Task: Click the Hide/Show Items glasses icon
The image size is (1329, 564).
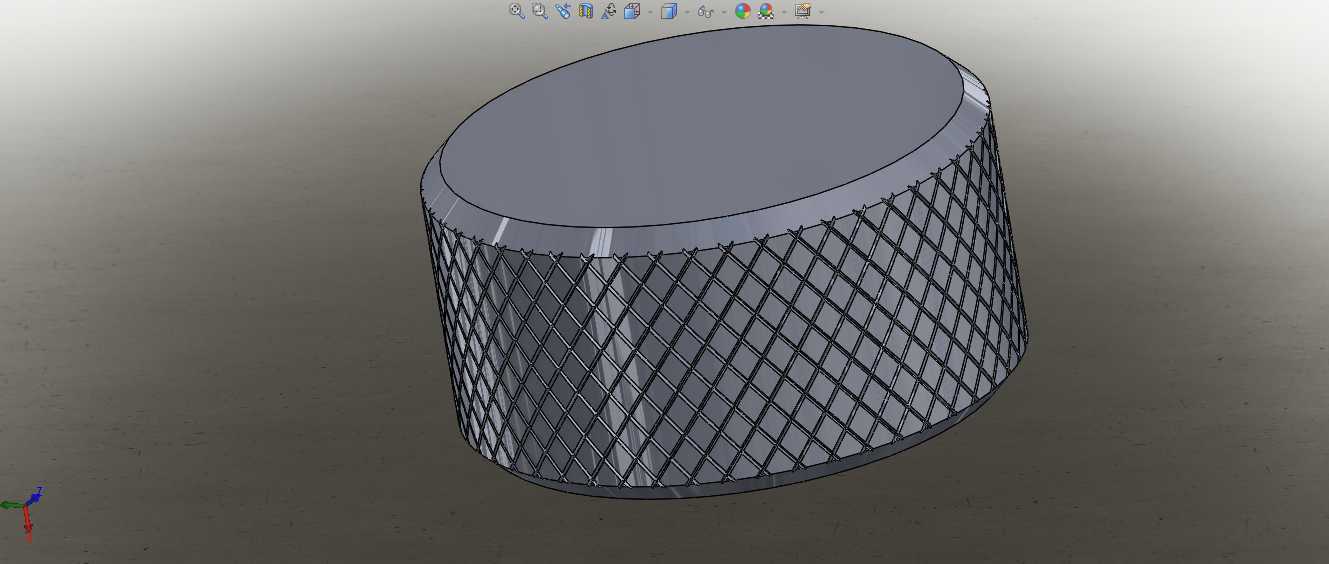Action: click(x=706, y=12)
